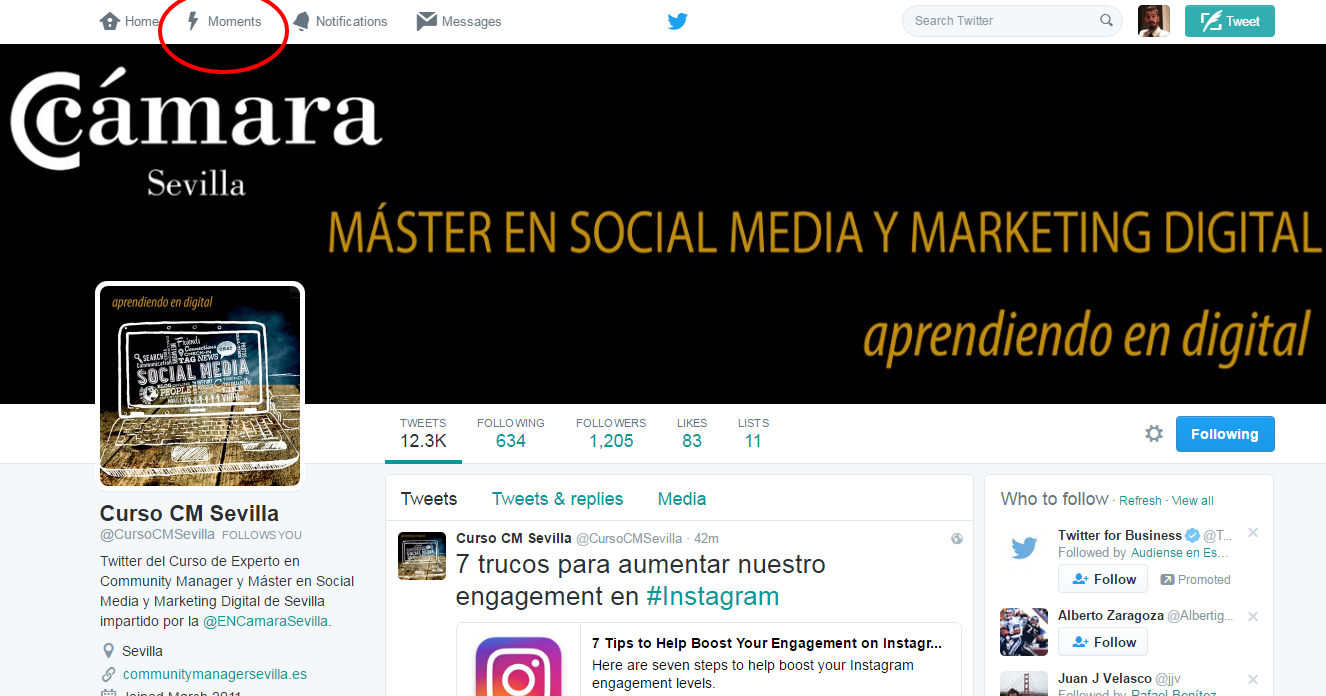Open the 42m tweet timestamp
The height and width of the screenshot is (696, 1326).
click(707, 538)
